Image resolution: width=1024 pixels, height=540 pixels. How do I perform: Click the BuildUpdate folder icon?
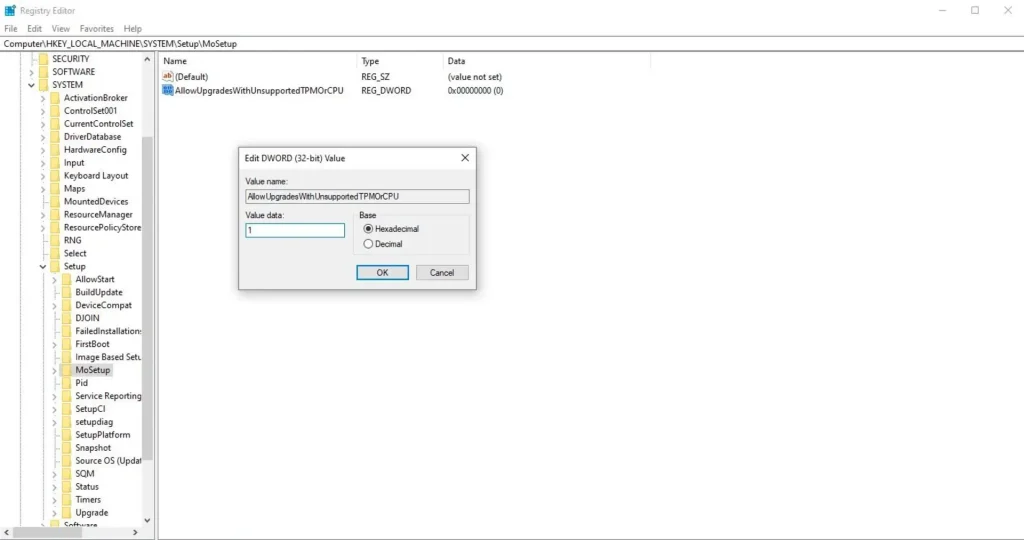pos(67,293)
